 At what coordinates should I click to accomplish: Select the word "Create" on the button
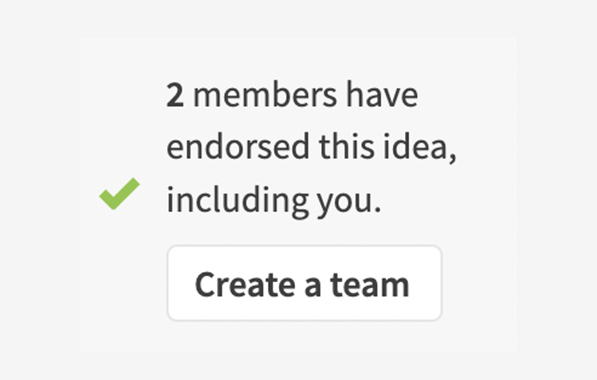pyautogui.click(x=245, y=284)
